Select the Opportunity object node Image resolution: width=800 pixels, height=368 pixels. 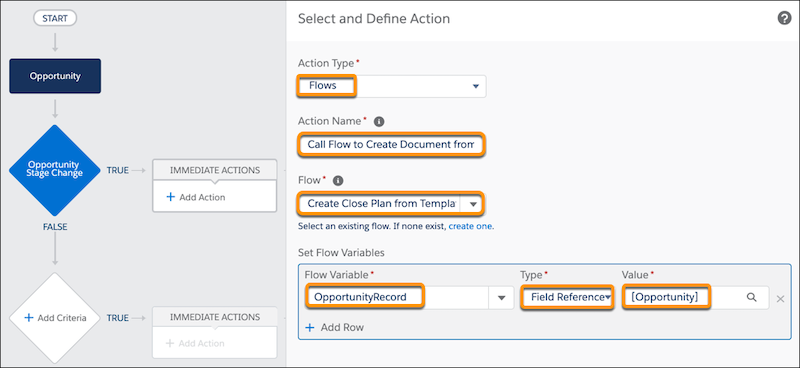click(55, 76)
